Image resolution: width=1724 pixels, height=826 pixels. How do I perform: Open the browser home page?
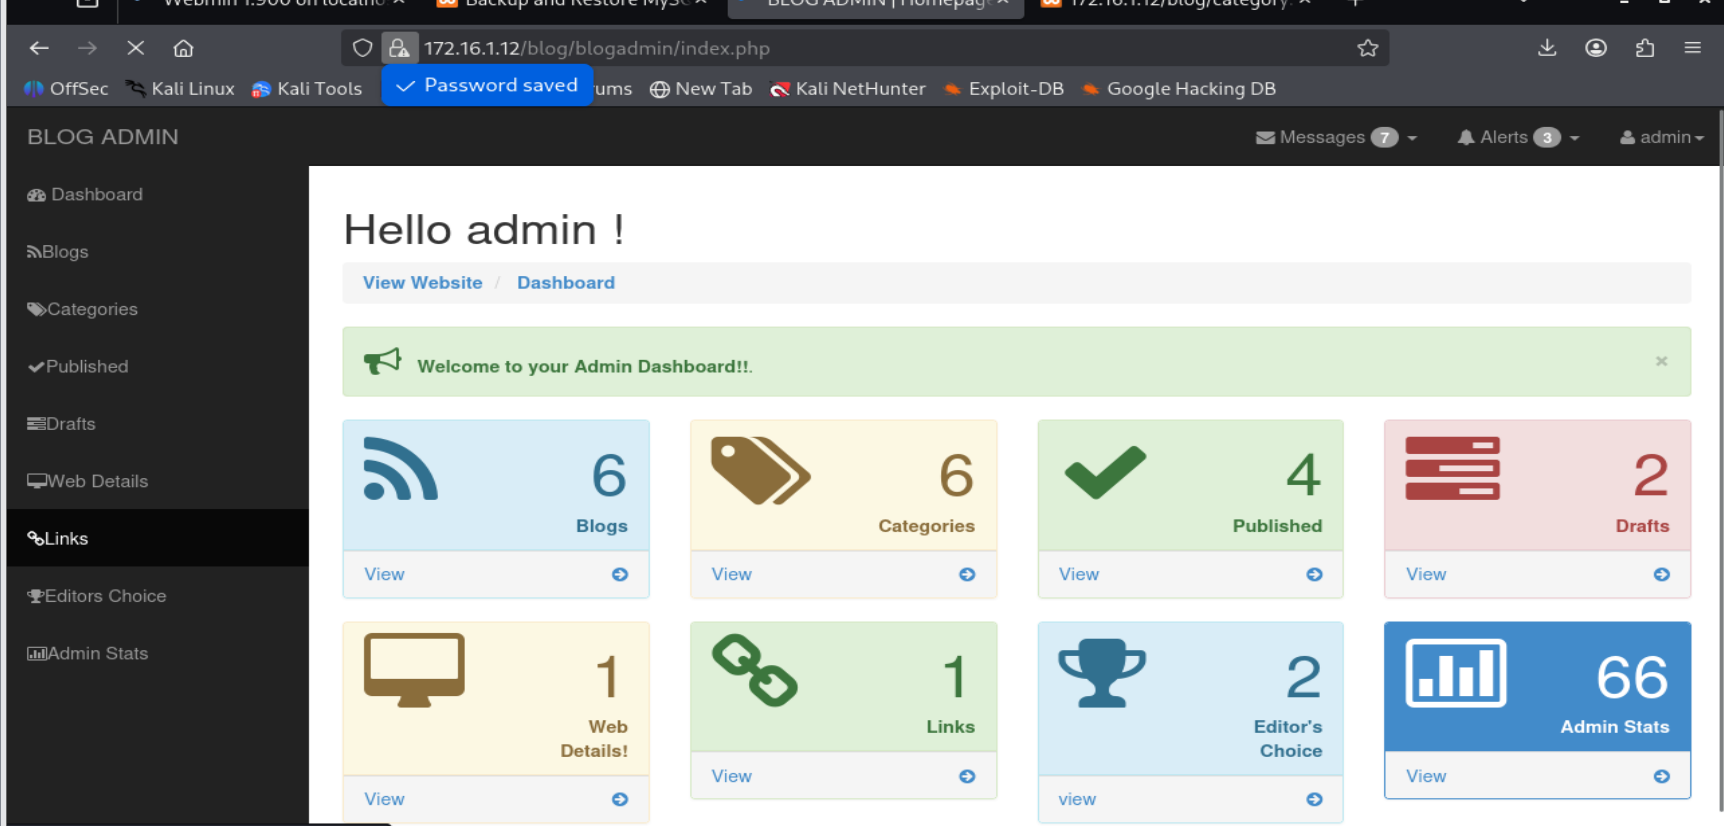coord(183,48)
